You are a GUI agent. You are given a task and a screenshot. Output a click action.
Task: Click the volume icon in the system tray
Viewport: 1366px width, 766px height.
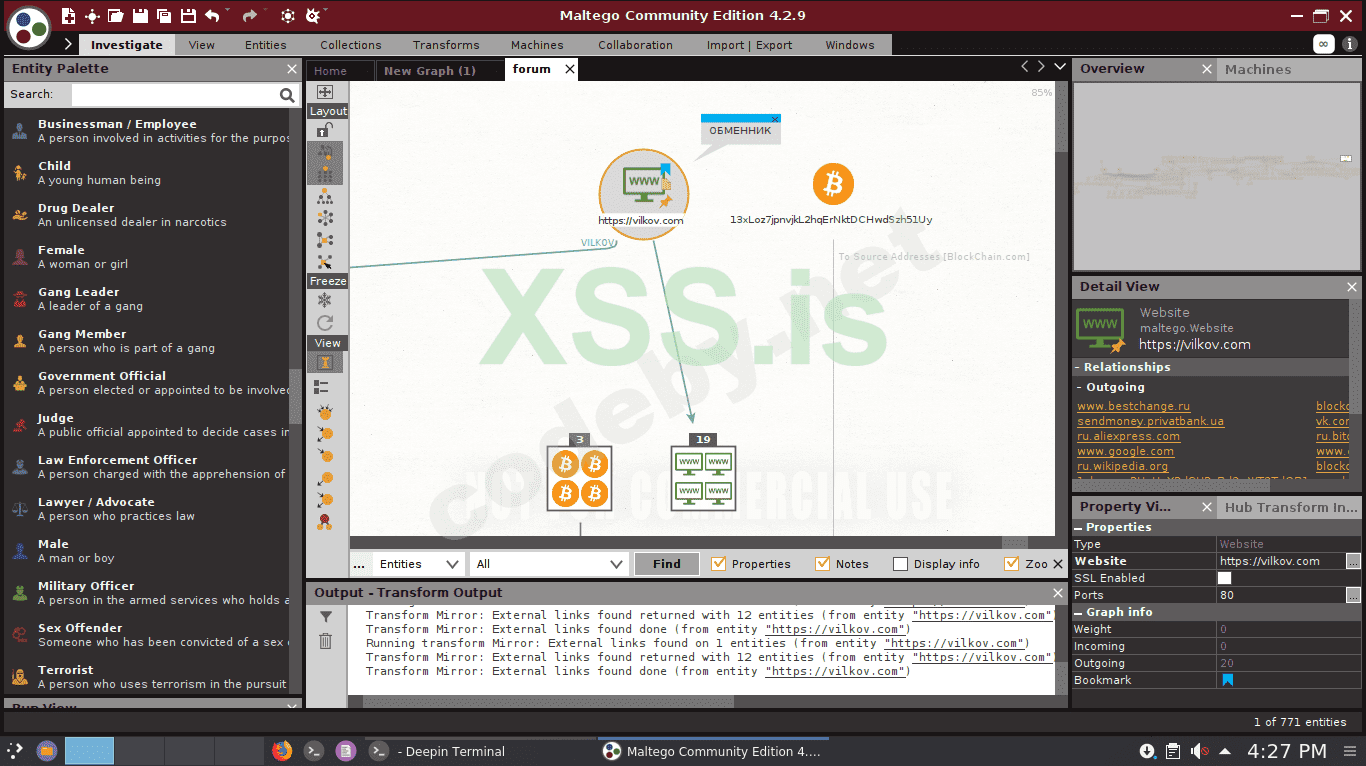[x=1200, y=751]
